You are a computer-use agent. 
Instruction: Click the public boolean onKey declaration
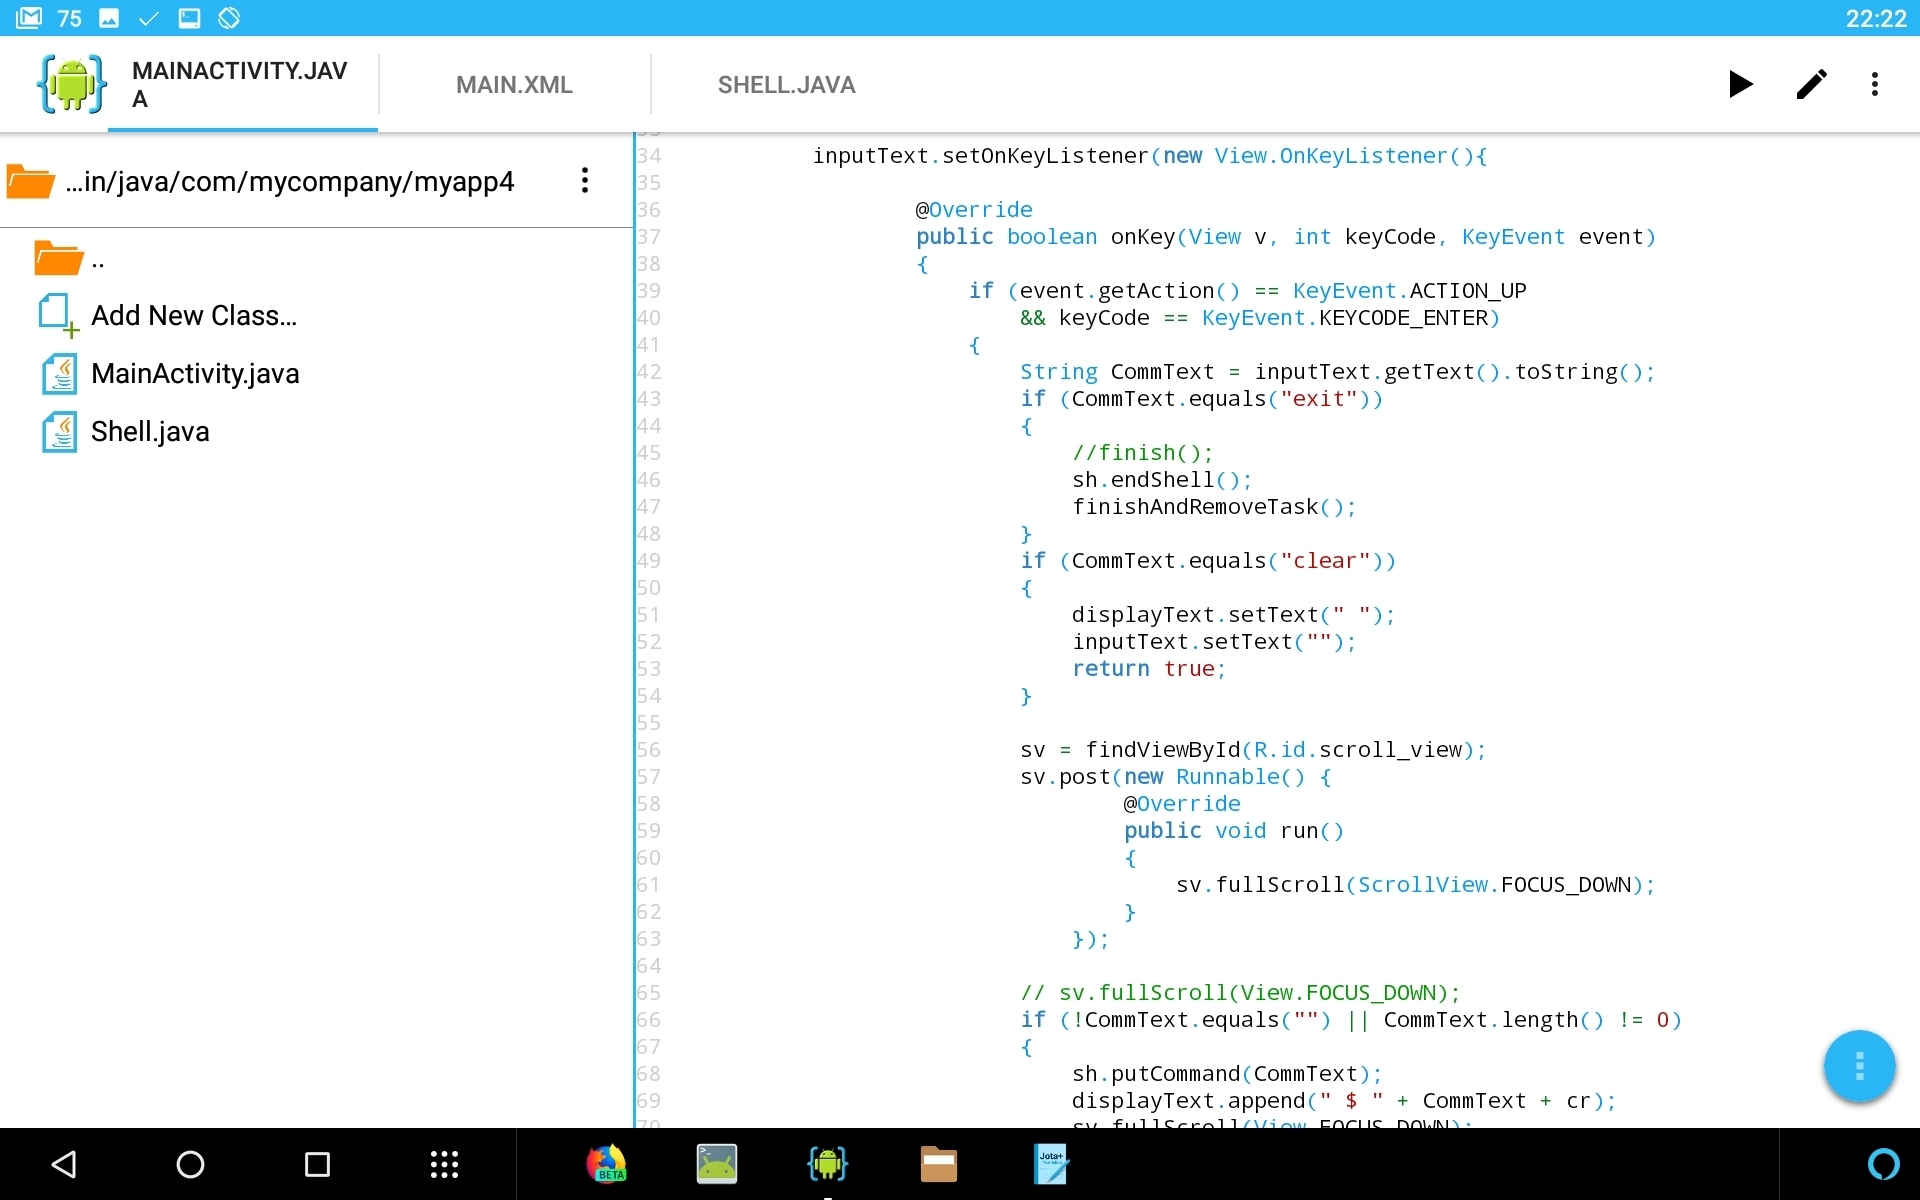[x=1286, y=237]
